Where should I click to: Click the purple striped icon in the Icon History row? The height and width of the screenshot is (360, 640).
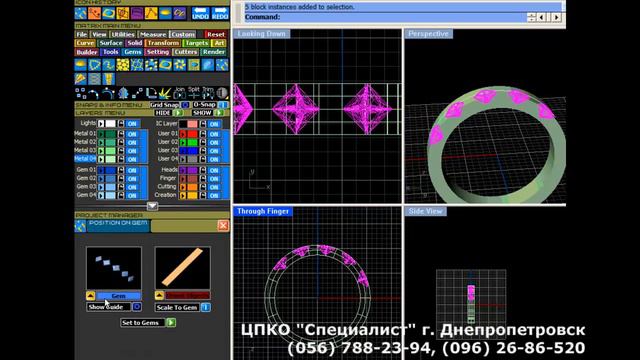(x=137, y=13)
